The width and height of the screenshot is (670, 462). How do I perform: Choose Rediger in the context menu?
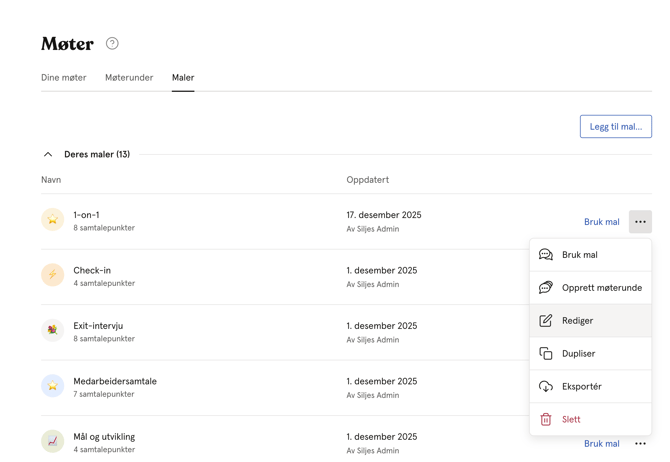[591, 321]
